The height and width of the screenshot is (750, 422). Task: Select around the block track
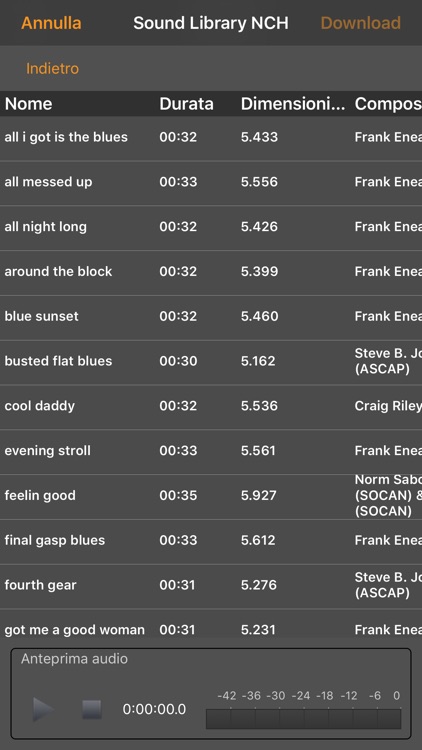(x=211, y=272)
